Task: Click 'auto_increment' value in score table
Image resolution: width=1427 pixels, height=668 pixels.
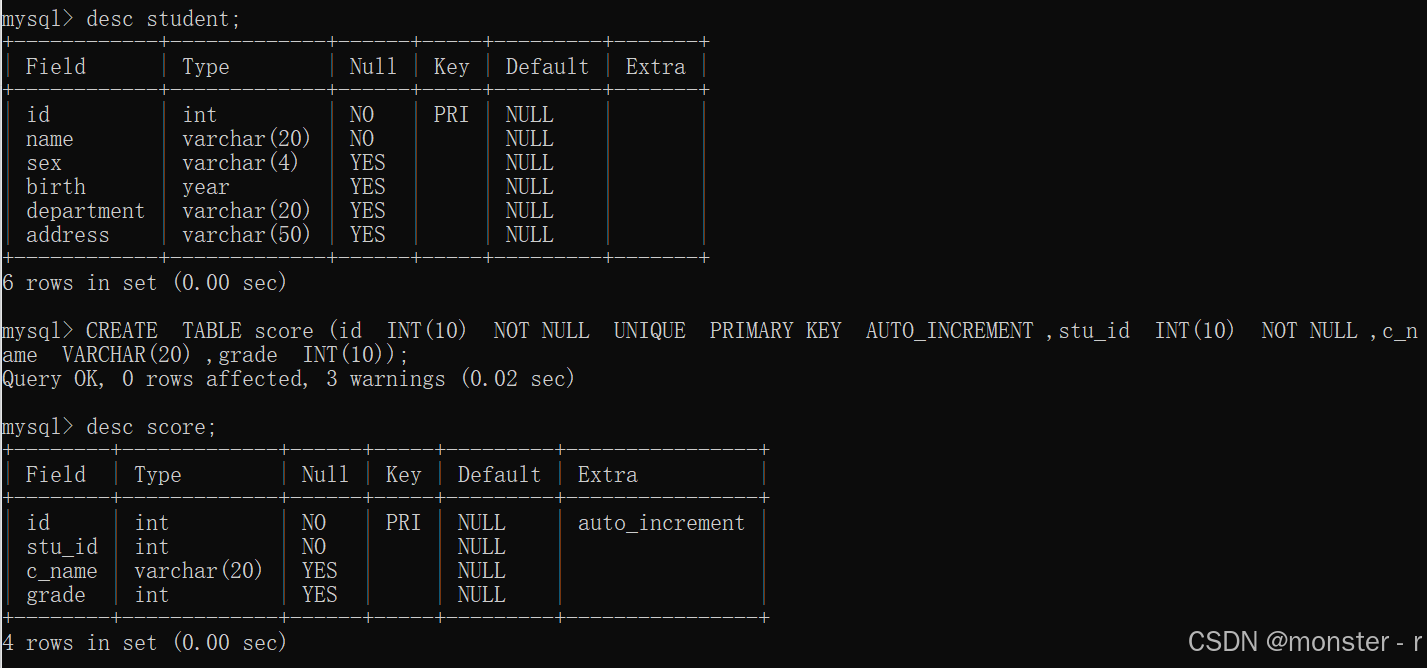Action: (661, 523)
